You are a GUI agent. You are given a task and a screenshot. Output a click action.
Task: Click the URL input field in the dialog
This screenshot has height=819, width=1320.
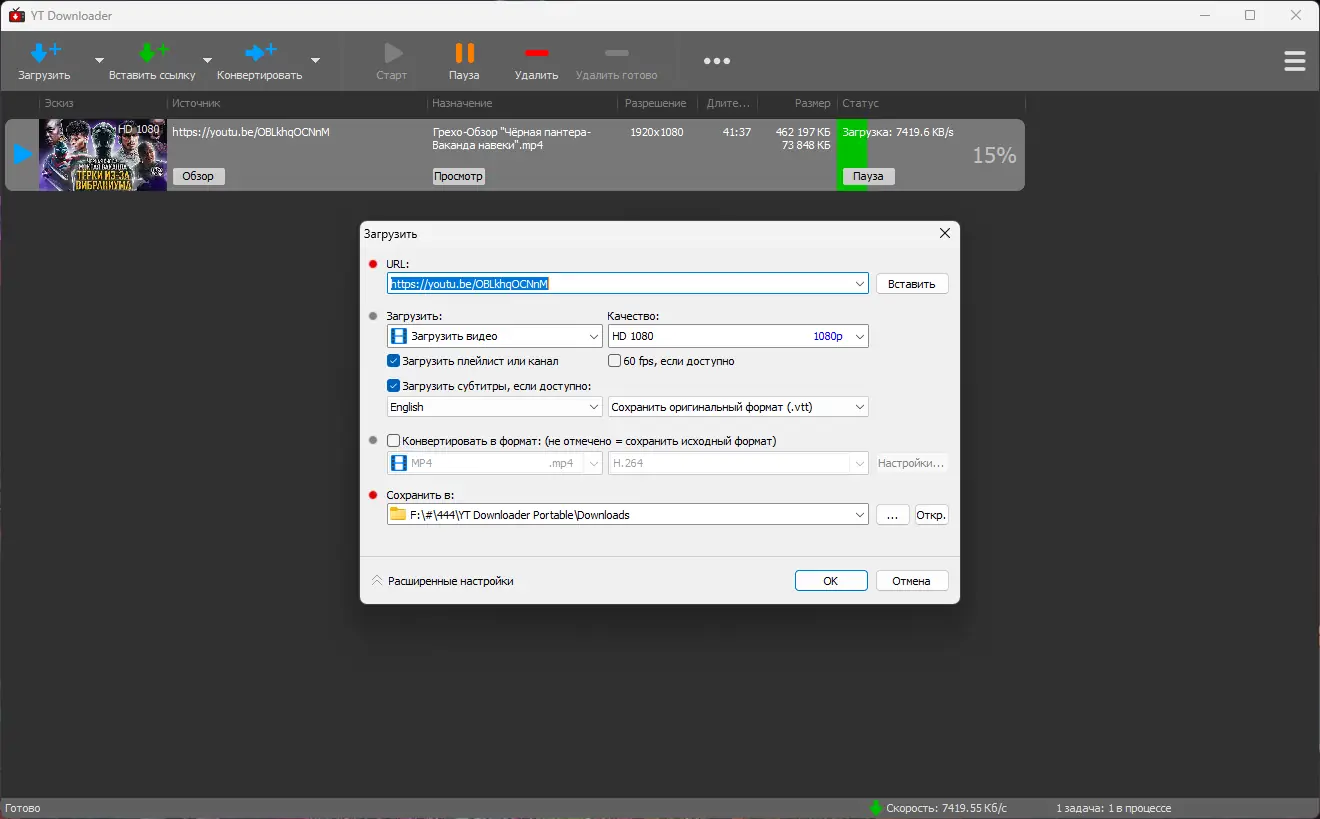pyautogui.click(x=627, y=284)
